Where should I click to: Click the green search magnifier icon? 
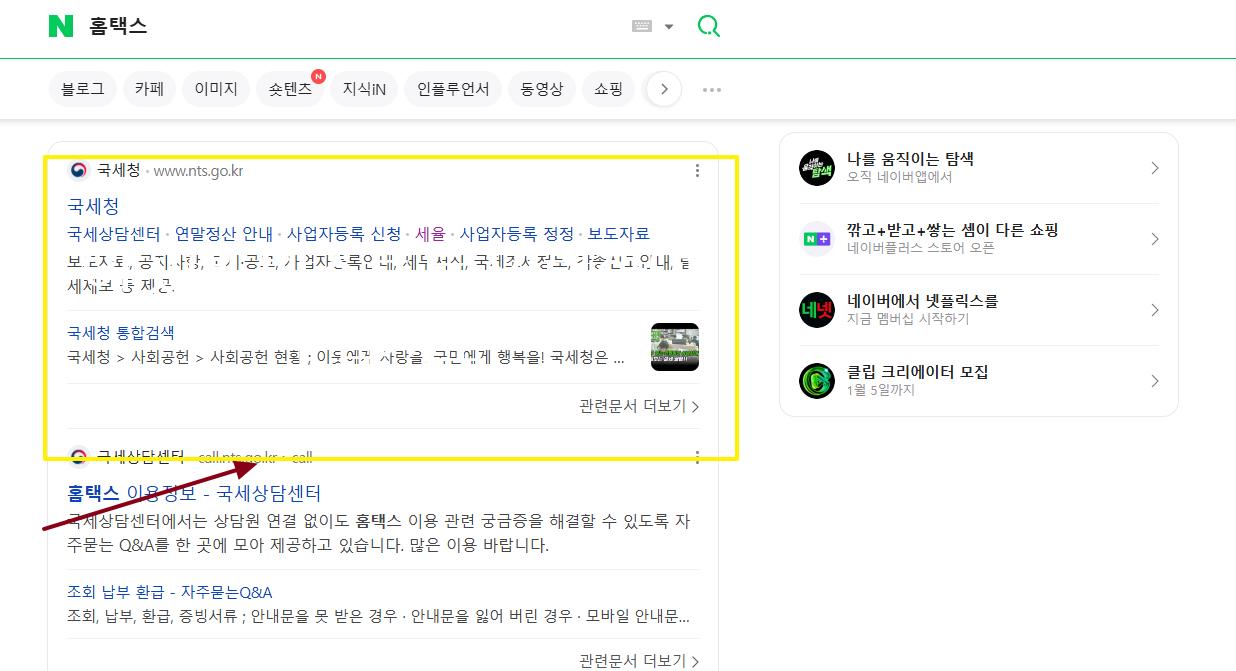708,26
